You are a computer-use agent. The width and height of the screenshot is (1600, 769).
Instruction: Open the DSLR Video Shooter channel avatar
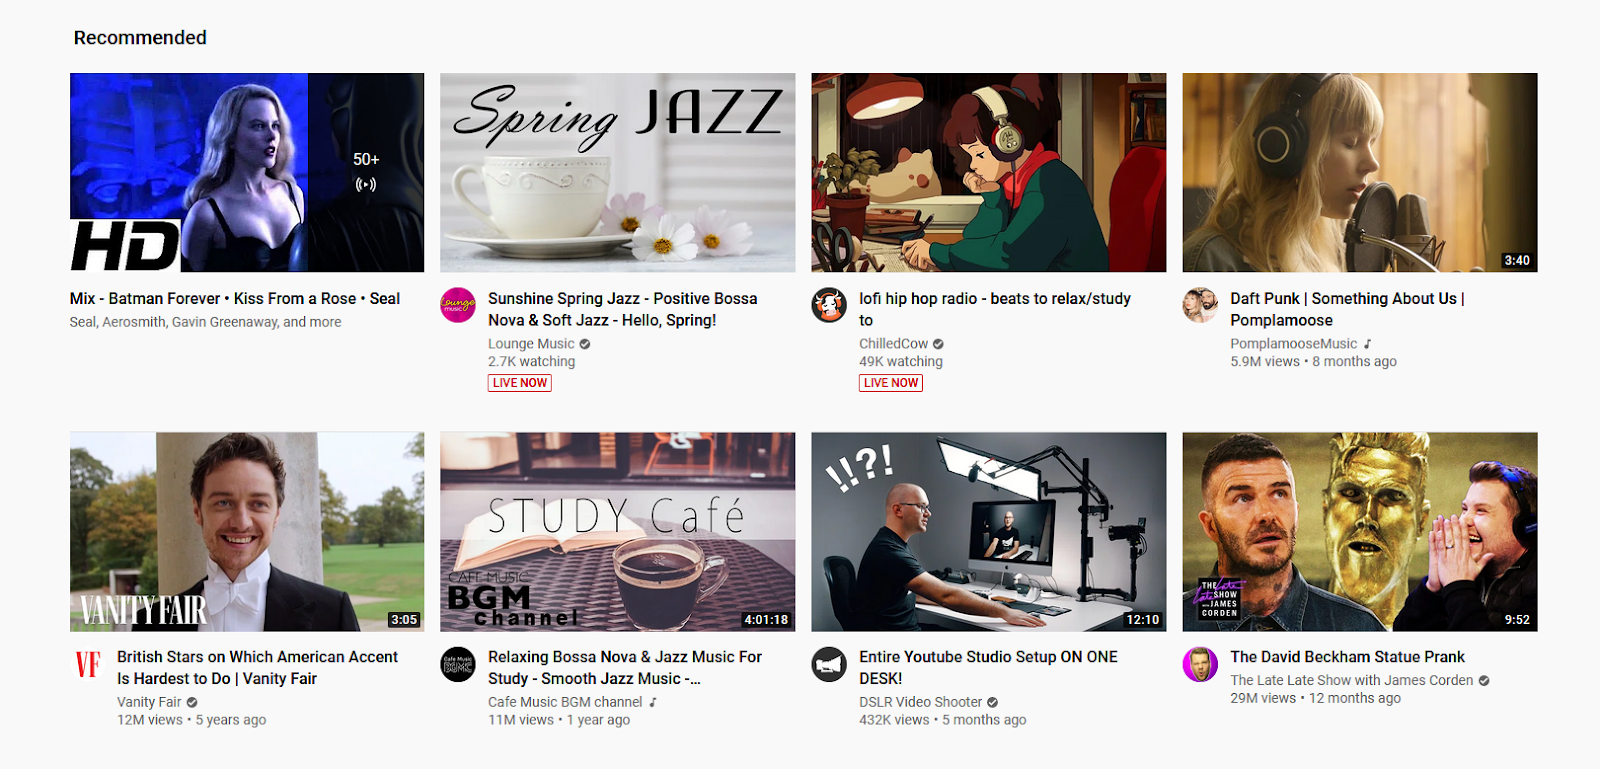point(829,664)
